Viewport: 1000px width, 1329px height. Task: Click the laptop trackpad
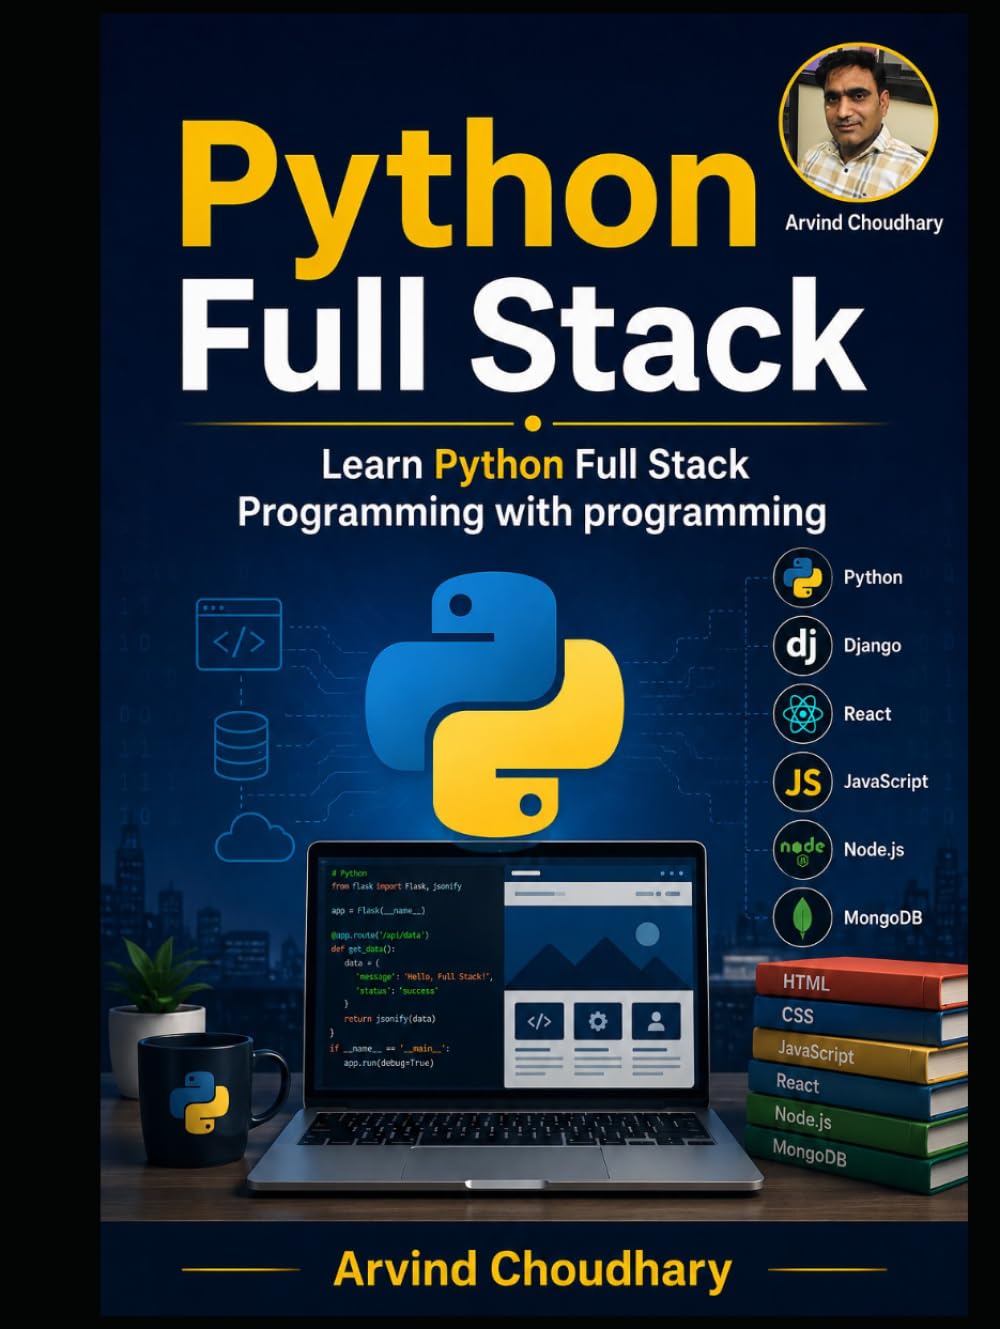(x=505, y=1163)
